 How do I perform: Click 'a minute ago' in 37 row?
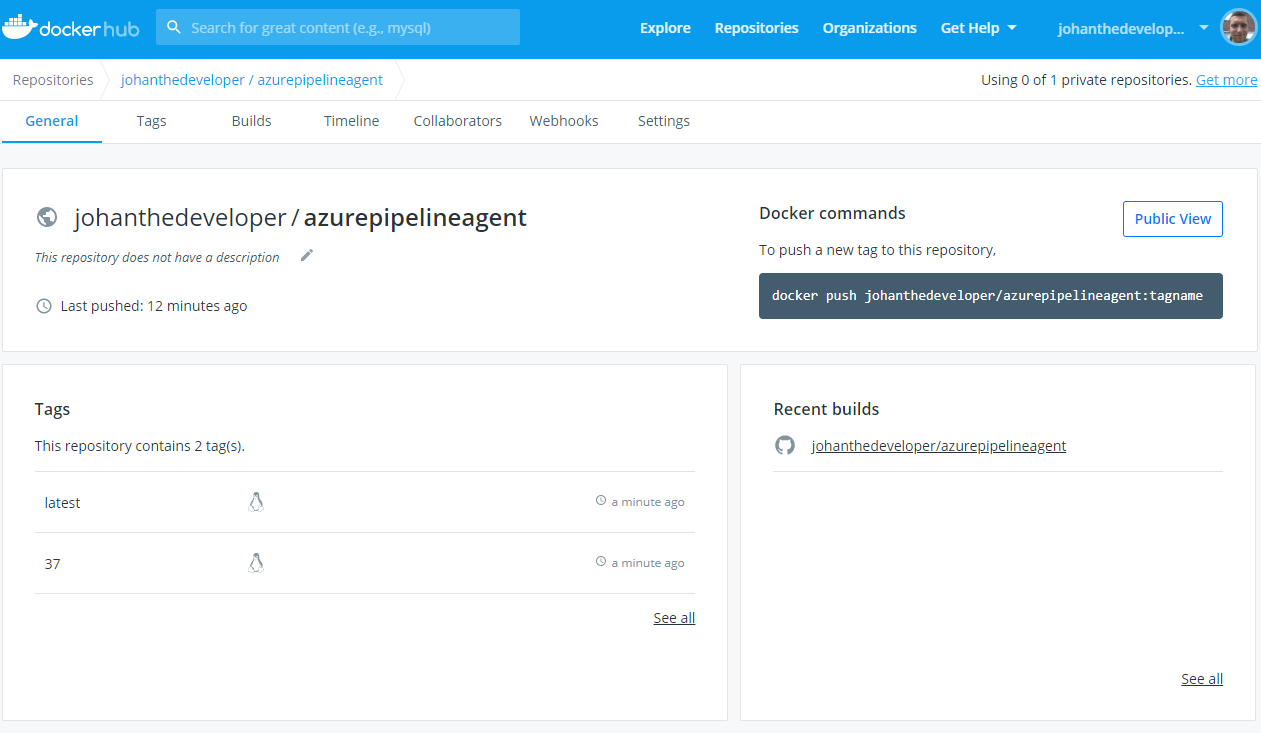click(x=648, y=563)
